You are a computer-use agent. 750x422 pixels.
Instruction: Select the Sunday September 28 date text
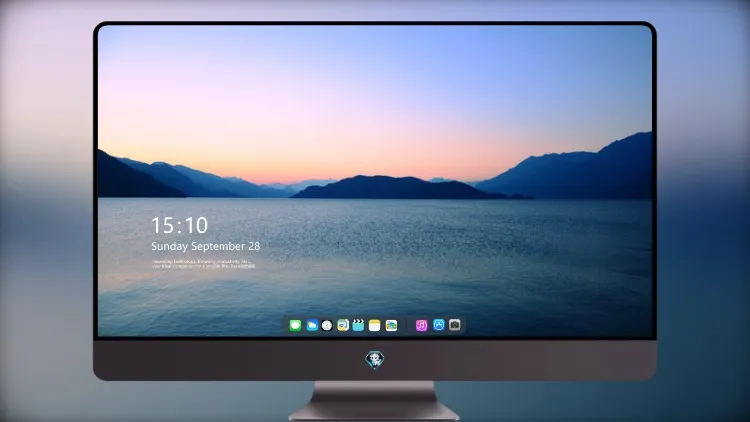point(206,246)
